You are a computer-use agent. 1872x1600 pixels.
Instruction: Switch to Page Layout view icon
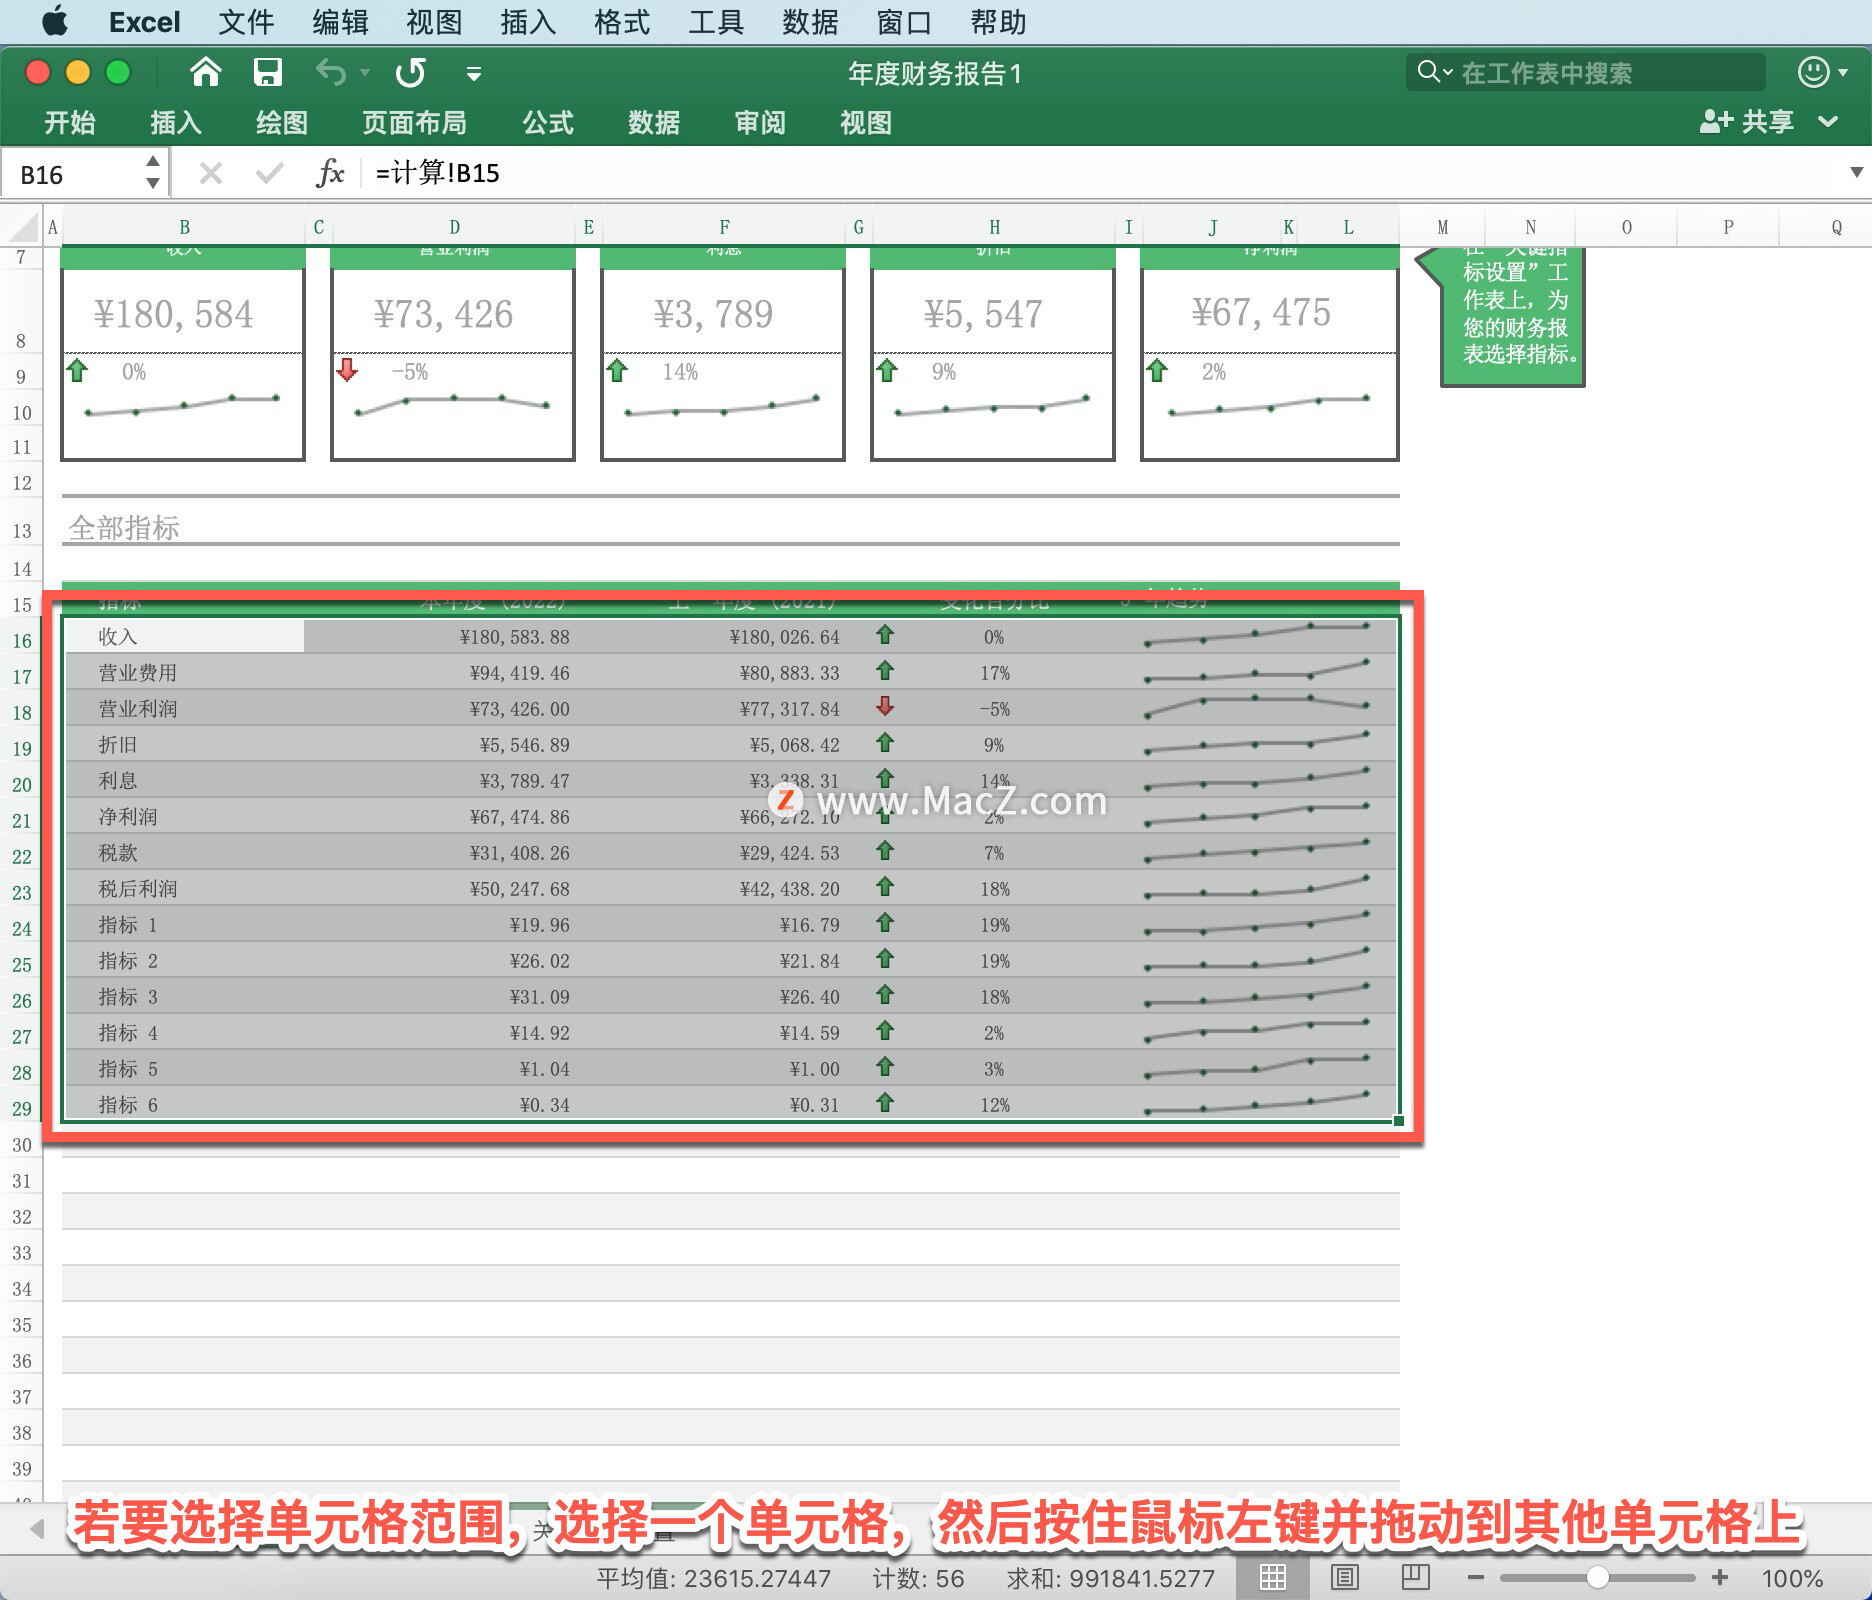coord(1345,1578)
